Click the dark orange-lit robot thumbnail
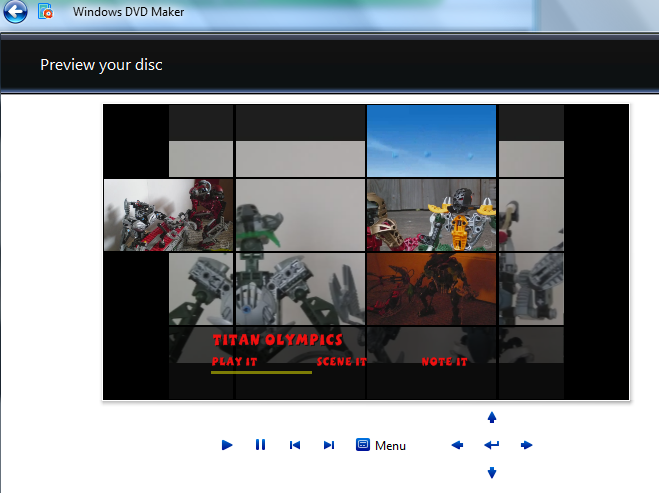Screen dimensions: 659x493 point(431,289)
